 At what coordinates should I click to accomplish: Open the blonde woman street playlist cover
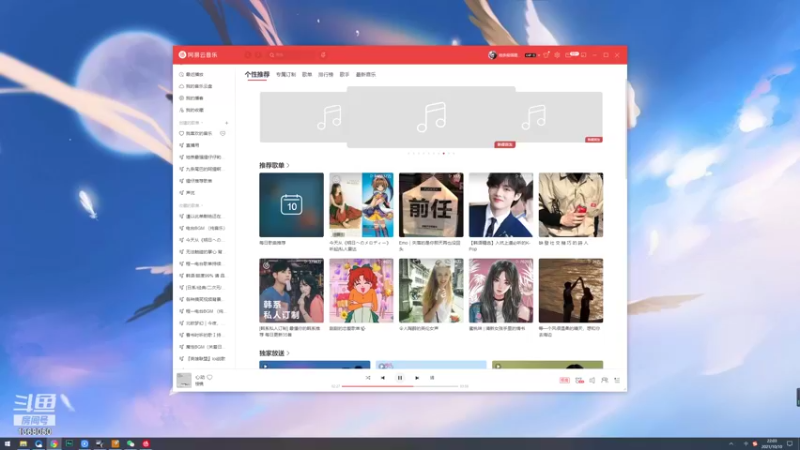click(x=431, y=290)
